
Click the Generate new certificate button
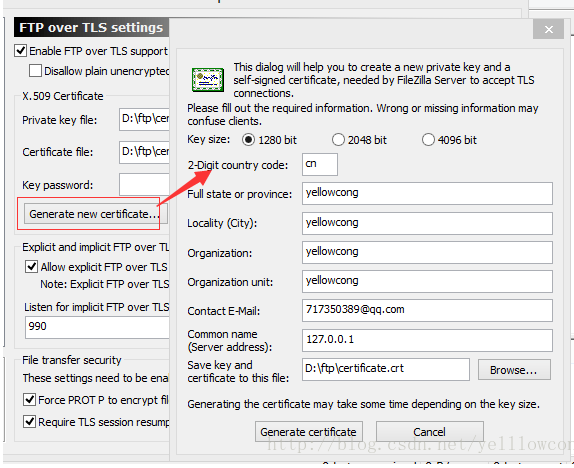[96, 214]
